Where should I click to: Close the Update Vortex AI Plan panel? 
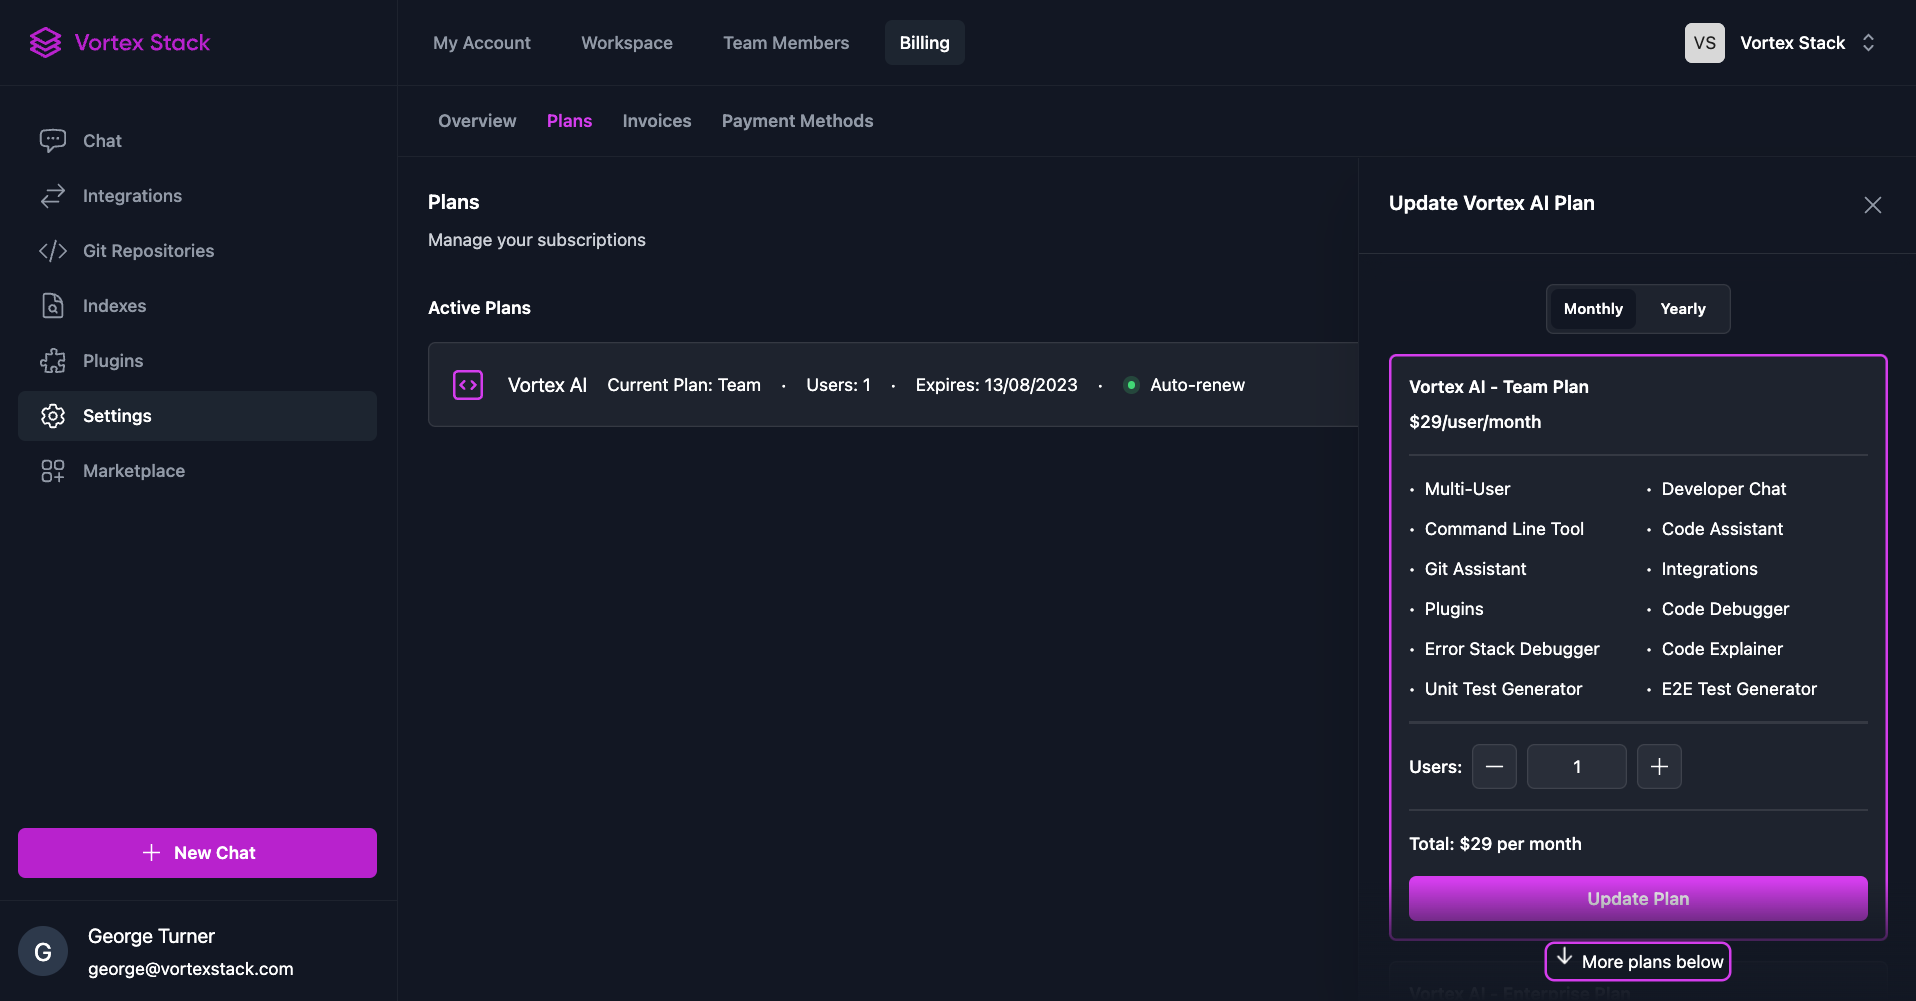[1873, 205]
